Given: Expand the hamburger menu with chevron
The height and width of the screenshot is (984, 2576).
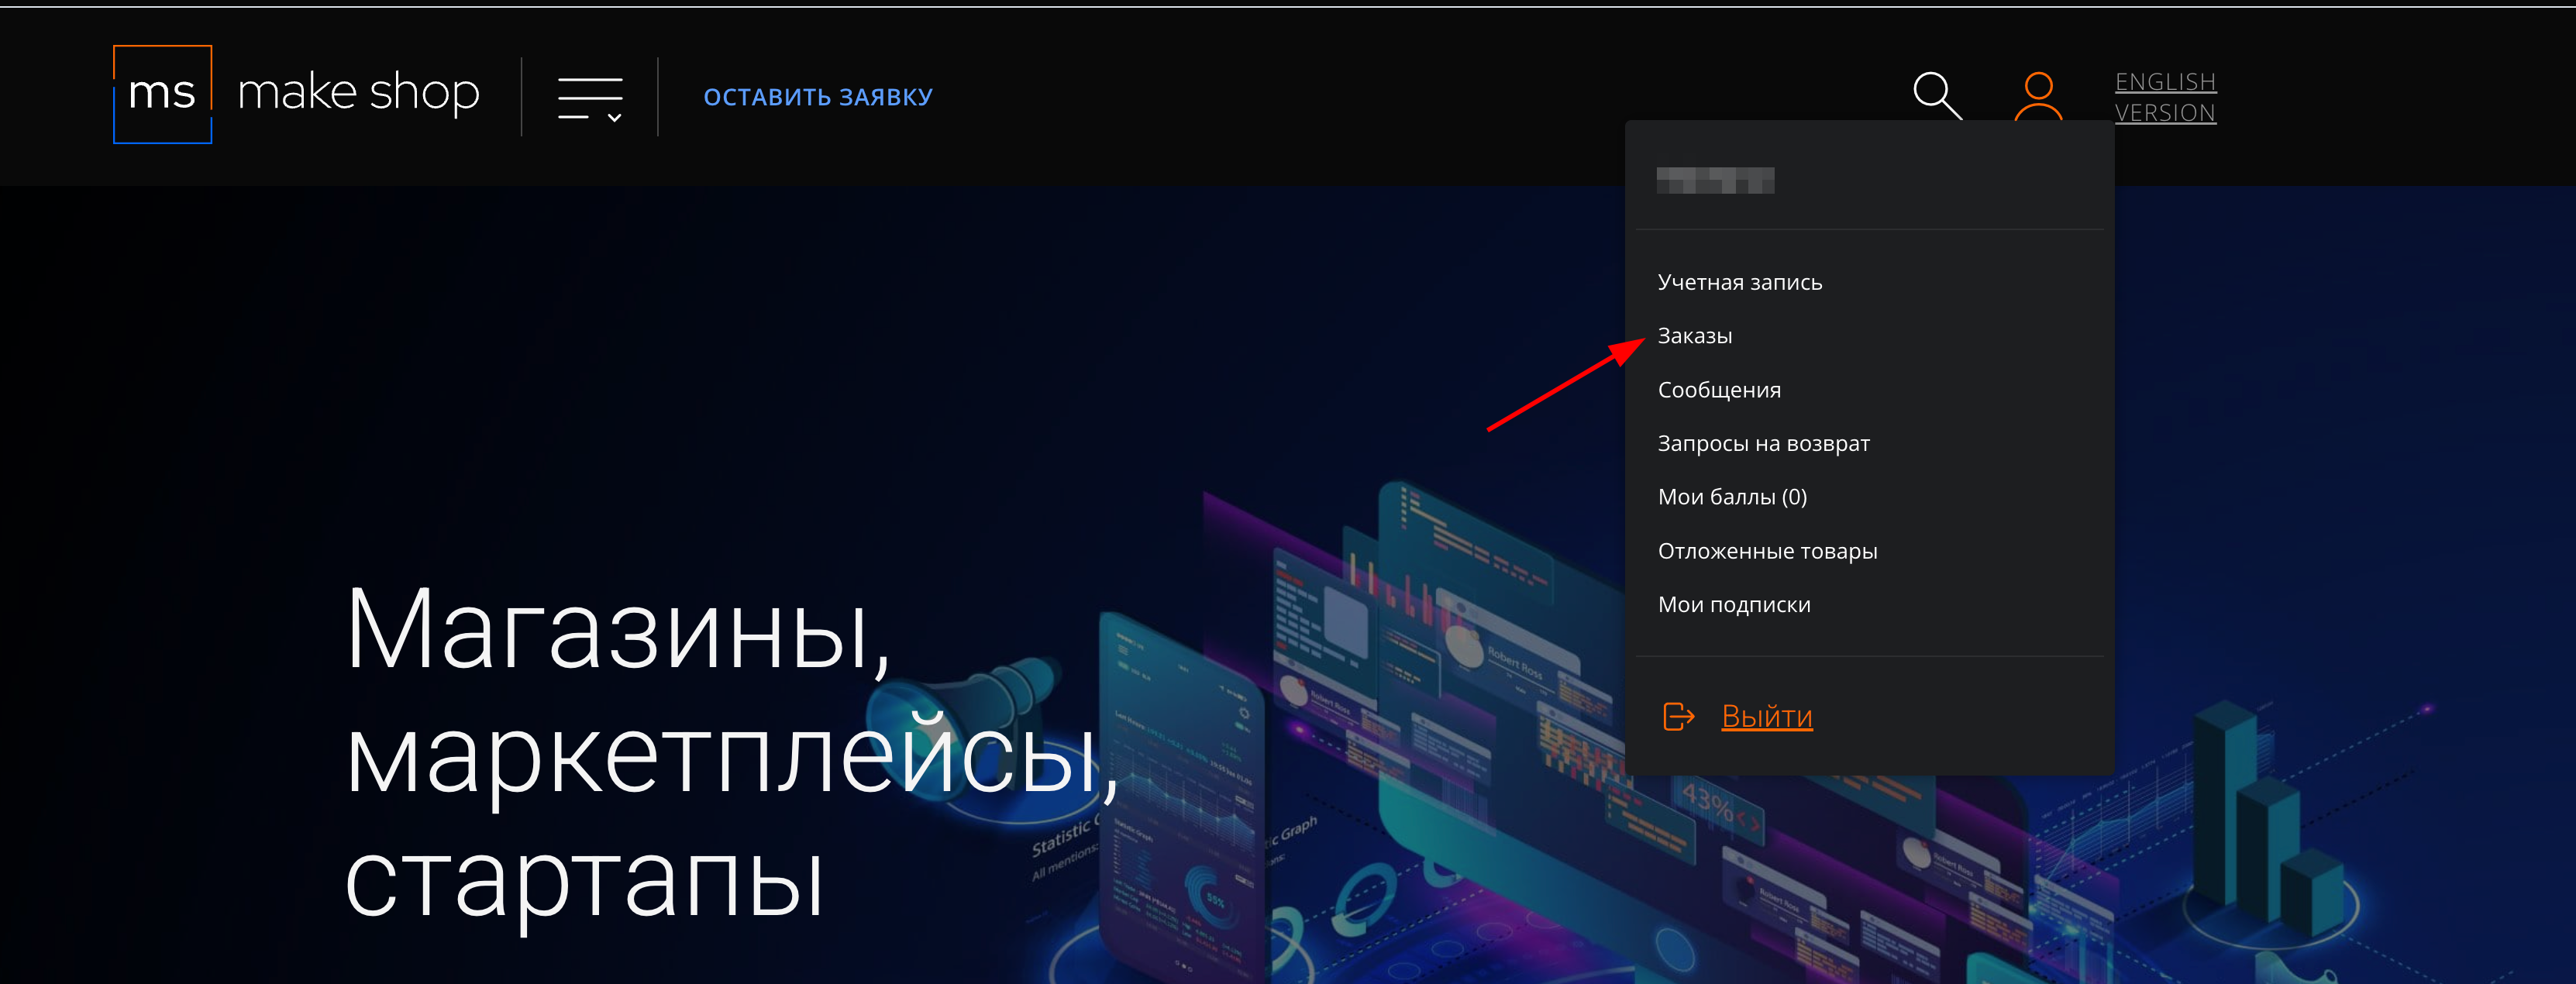Looking at the screenshot, I should (x=590, y=98).
